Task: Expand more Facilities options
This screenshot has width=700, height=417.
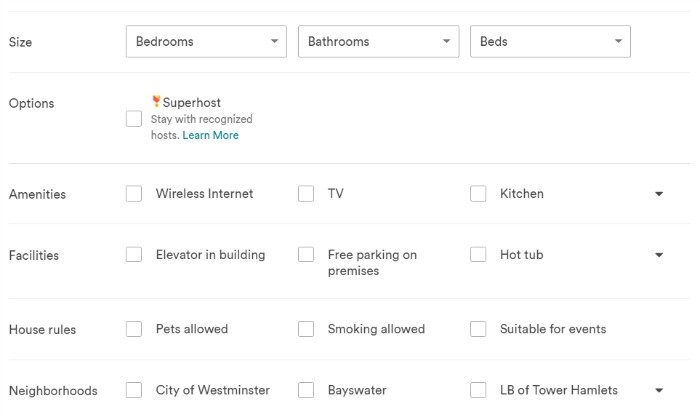Action: [x=659, y=255]
